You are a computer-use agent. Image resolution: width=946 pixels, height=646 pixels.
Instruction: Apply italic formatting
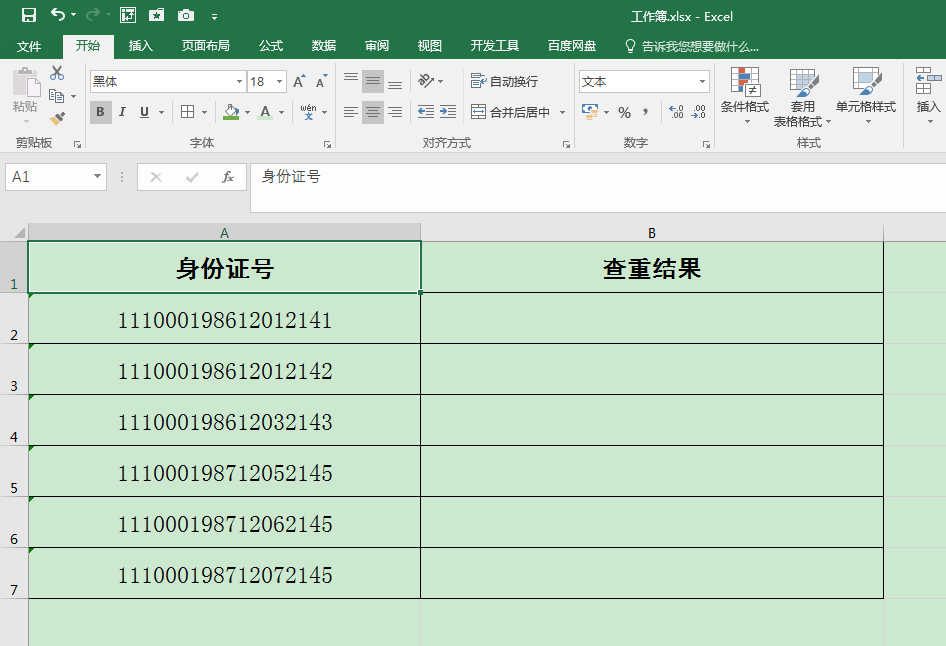122,112
